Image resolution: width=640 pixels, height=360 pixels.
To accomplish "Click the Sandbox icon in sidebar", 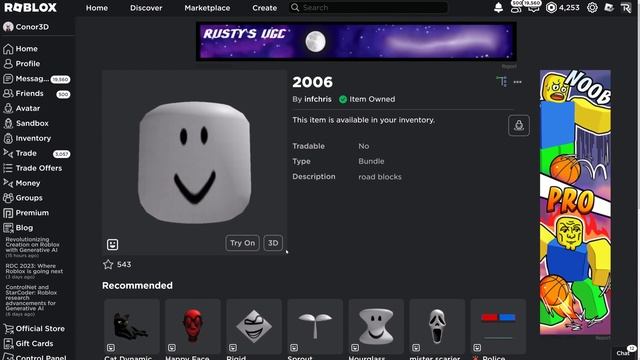I will point(8,123).
